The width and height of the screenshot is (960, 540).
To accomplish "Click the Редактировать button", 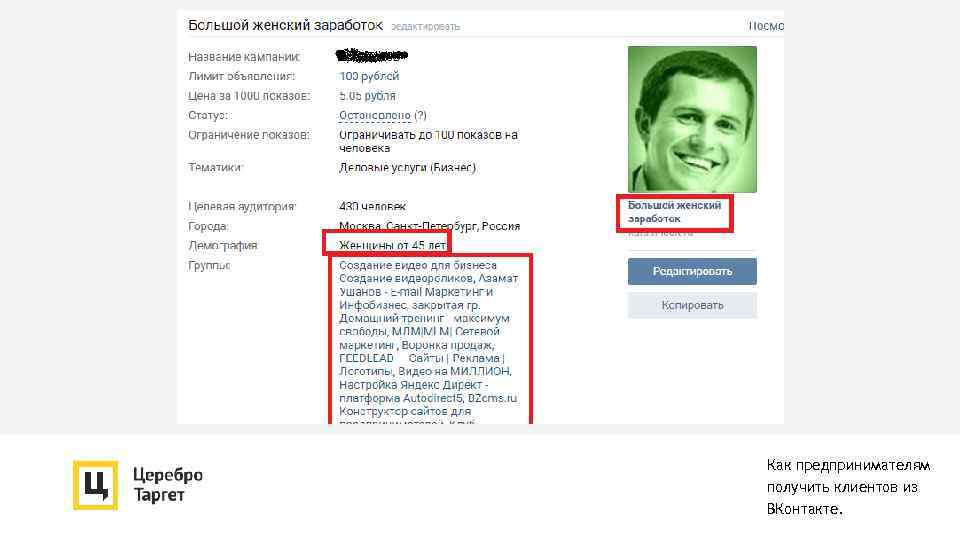I will tap(692, 271).
